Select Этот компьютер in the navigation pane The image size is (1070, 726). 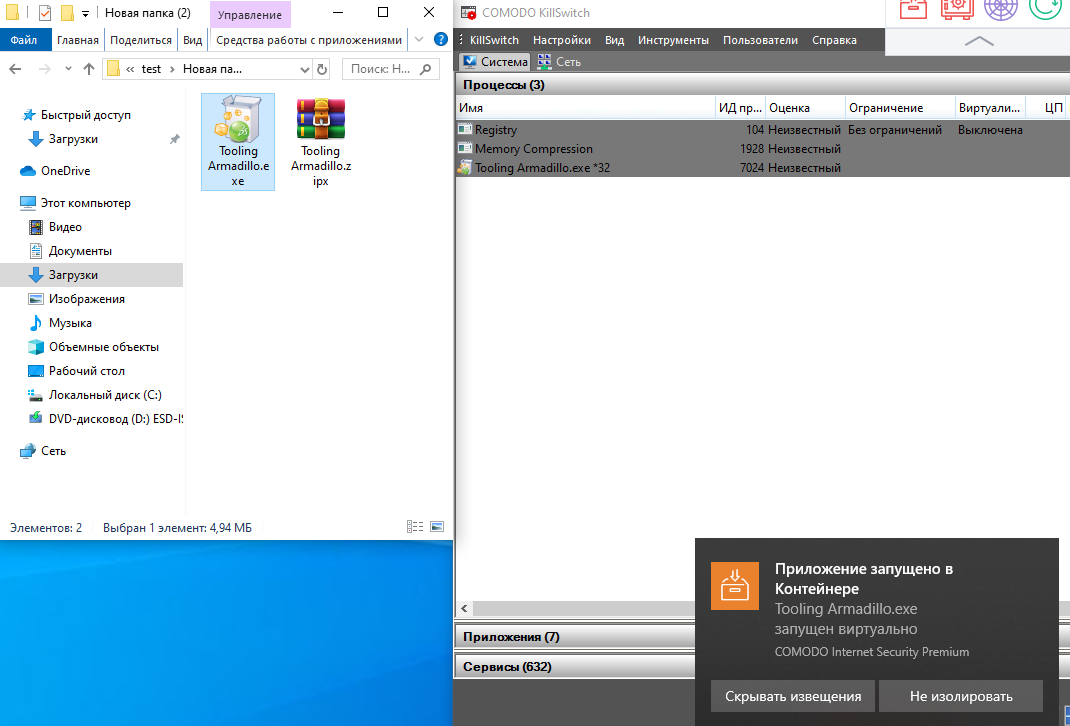coord(85,203)
